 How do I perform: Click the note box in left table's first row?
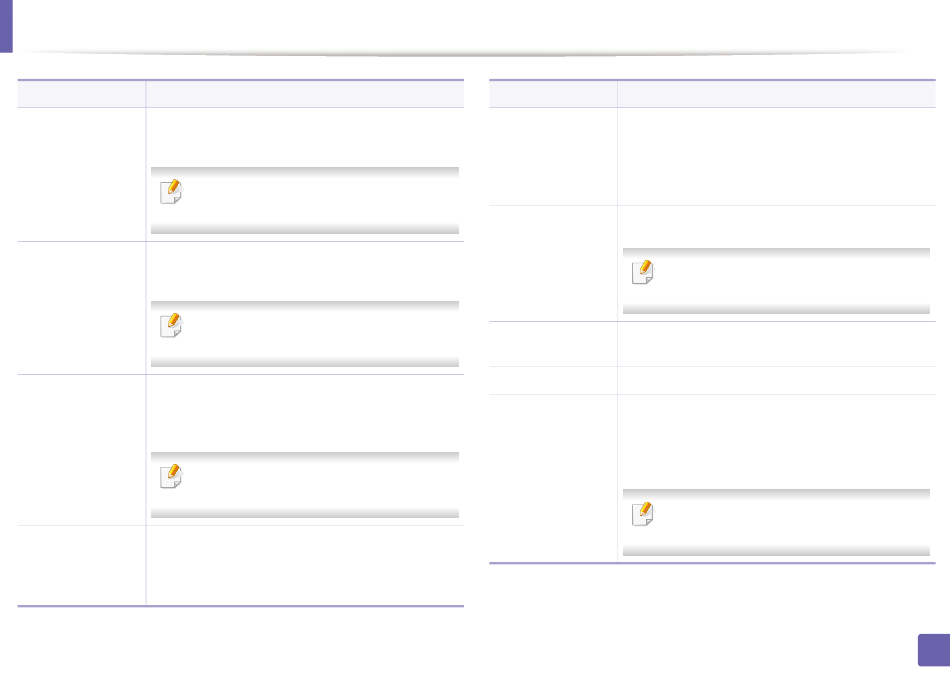305,201
